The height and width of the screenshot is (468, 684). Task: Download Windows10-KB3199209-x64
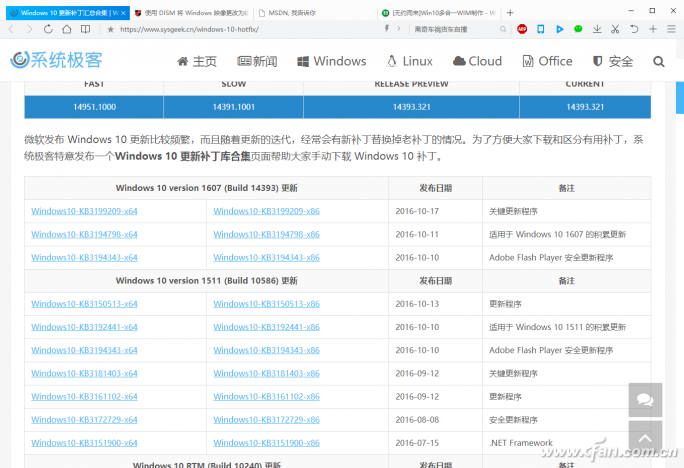(x=84, y=211)
